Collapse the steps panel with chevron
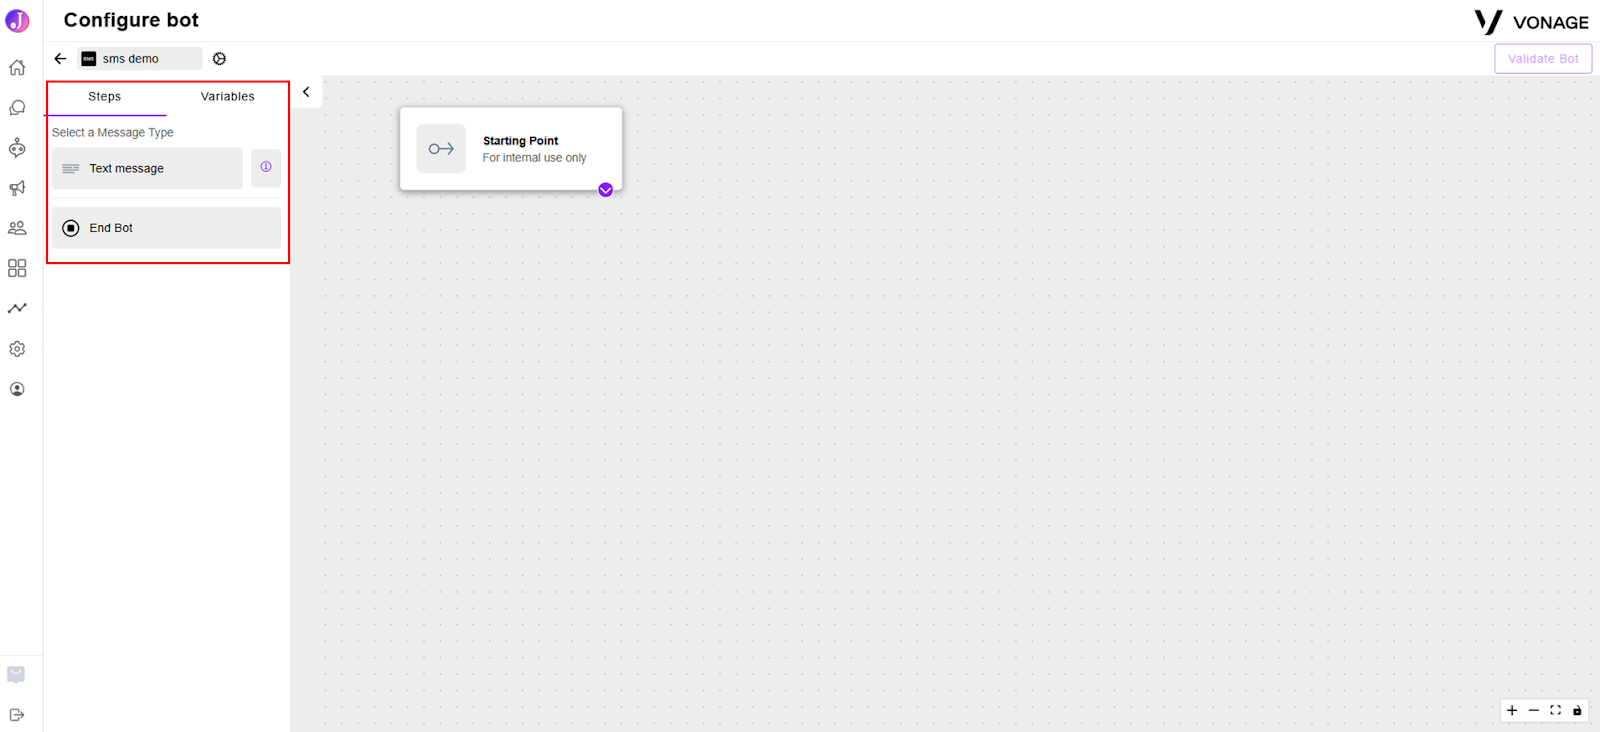Image resolution: width=1600 pixels, height=732 pixels. click(306, 92)
